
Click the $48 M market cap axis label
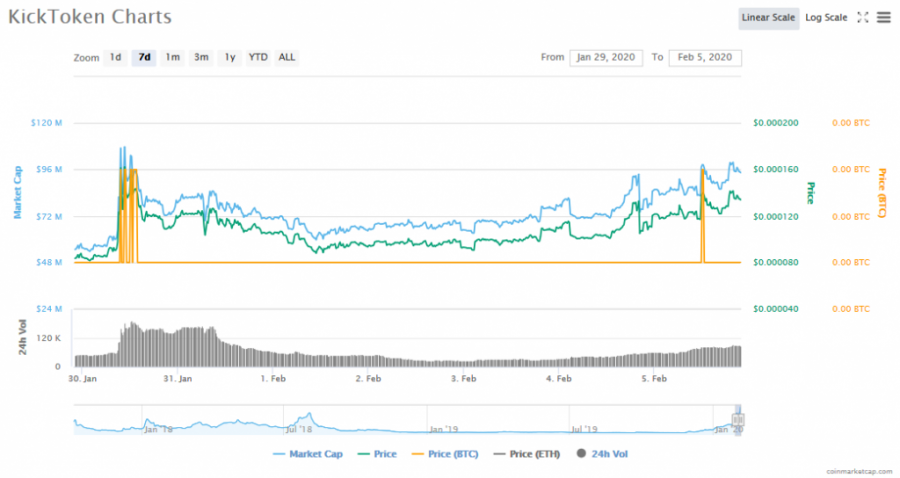coord(49,262)
